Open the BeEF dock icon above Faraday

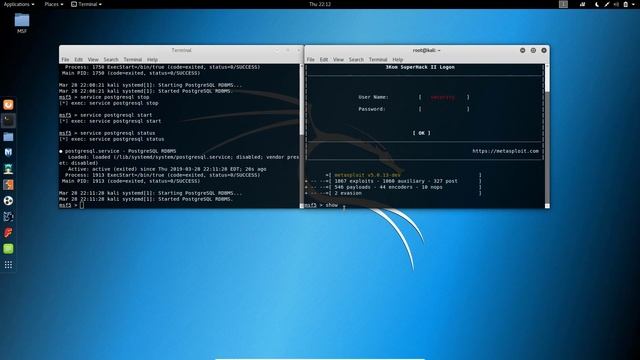click(x=8, y=216)
